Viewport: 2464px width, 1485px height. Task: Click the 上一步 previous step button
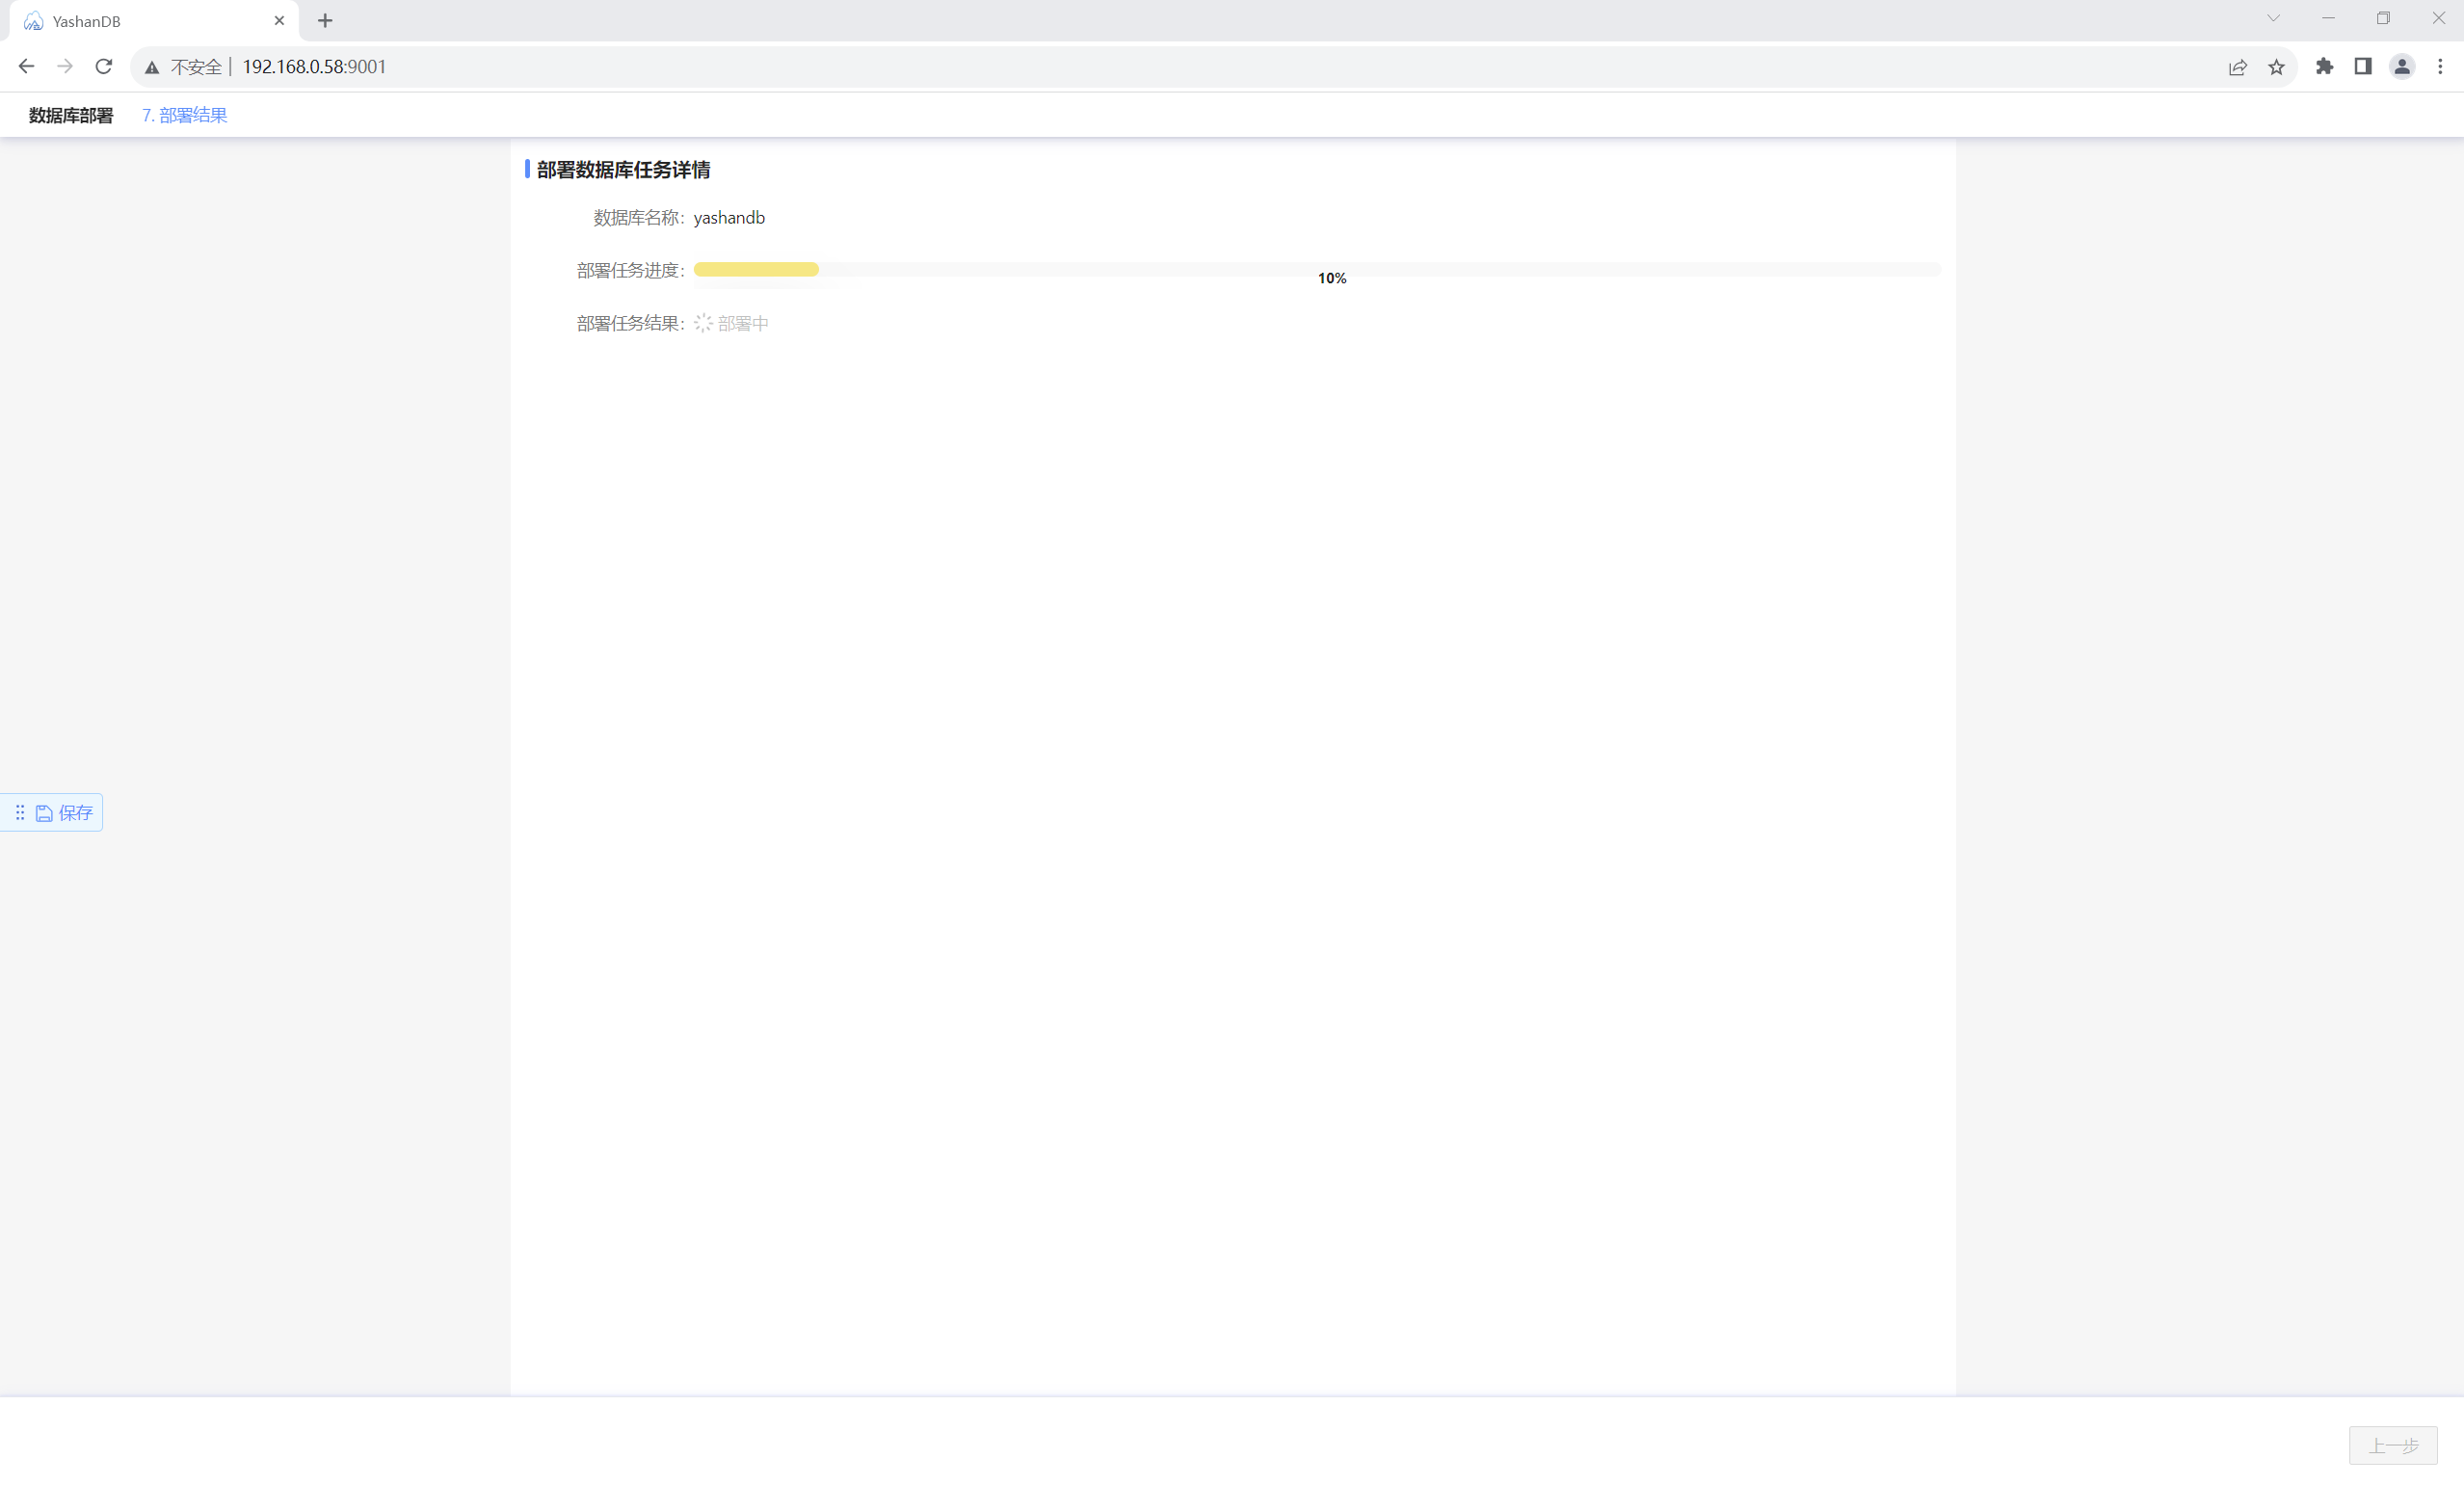[x=2392, y=1445]
